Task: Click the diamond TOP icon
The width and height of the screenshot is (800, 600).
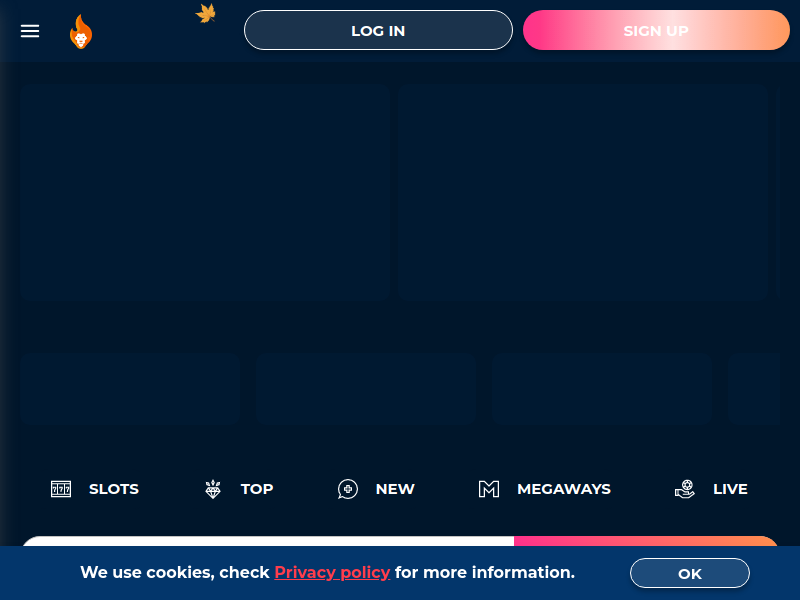Action: click(213, 489)
